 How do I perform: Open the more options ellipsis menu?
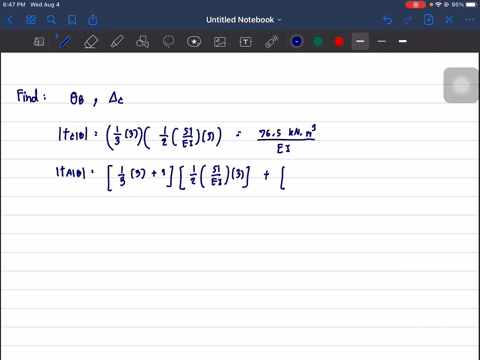tap(470, 20)
